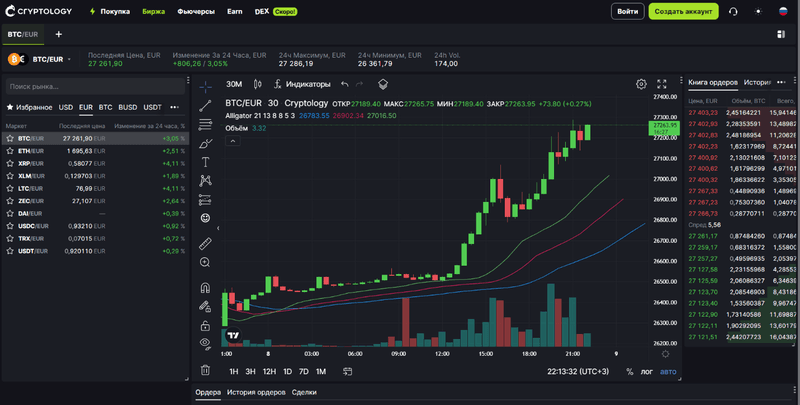Switch to the BTC/EUR workspace tab
Image resolution: width=800 pixels, height=405 pixels.
coord(23,34)
